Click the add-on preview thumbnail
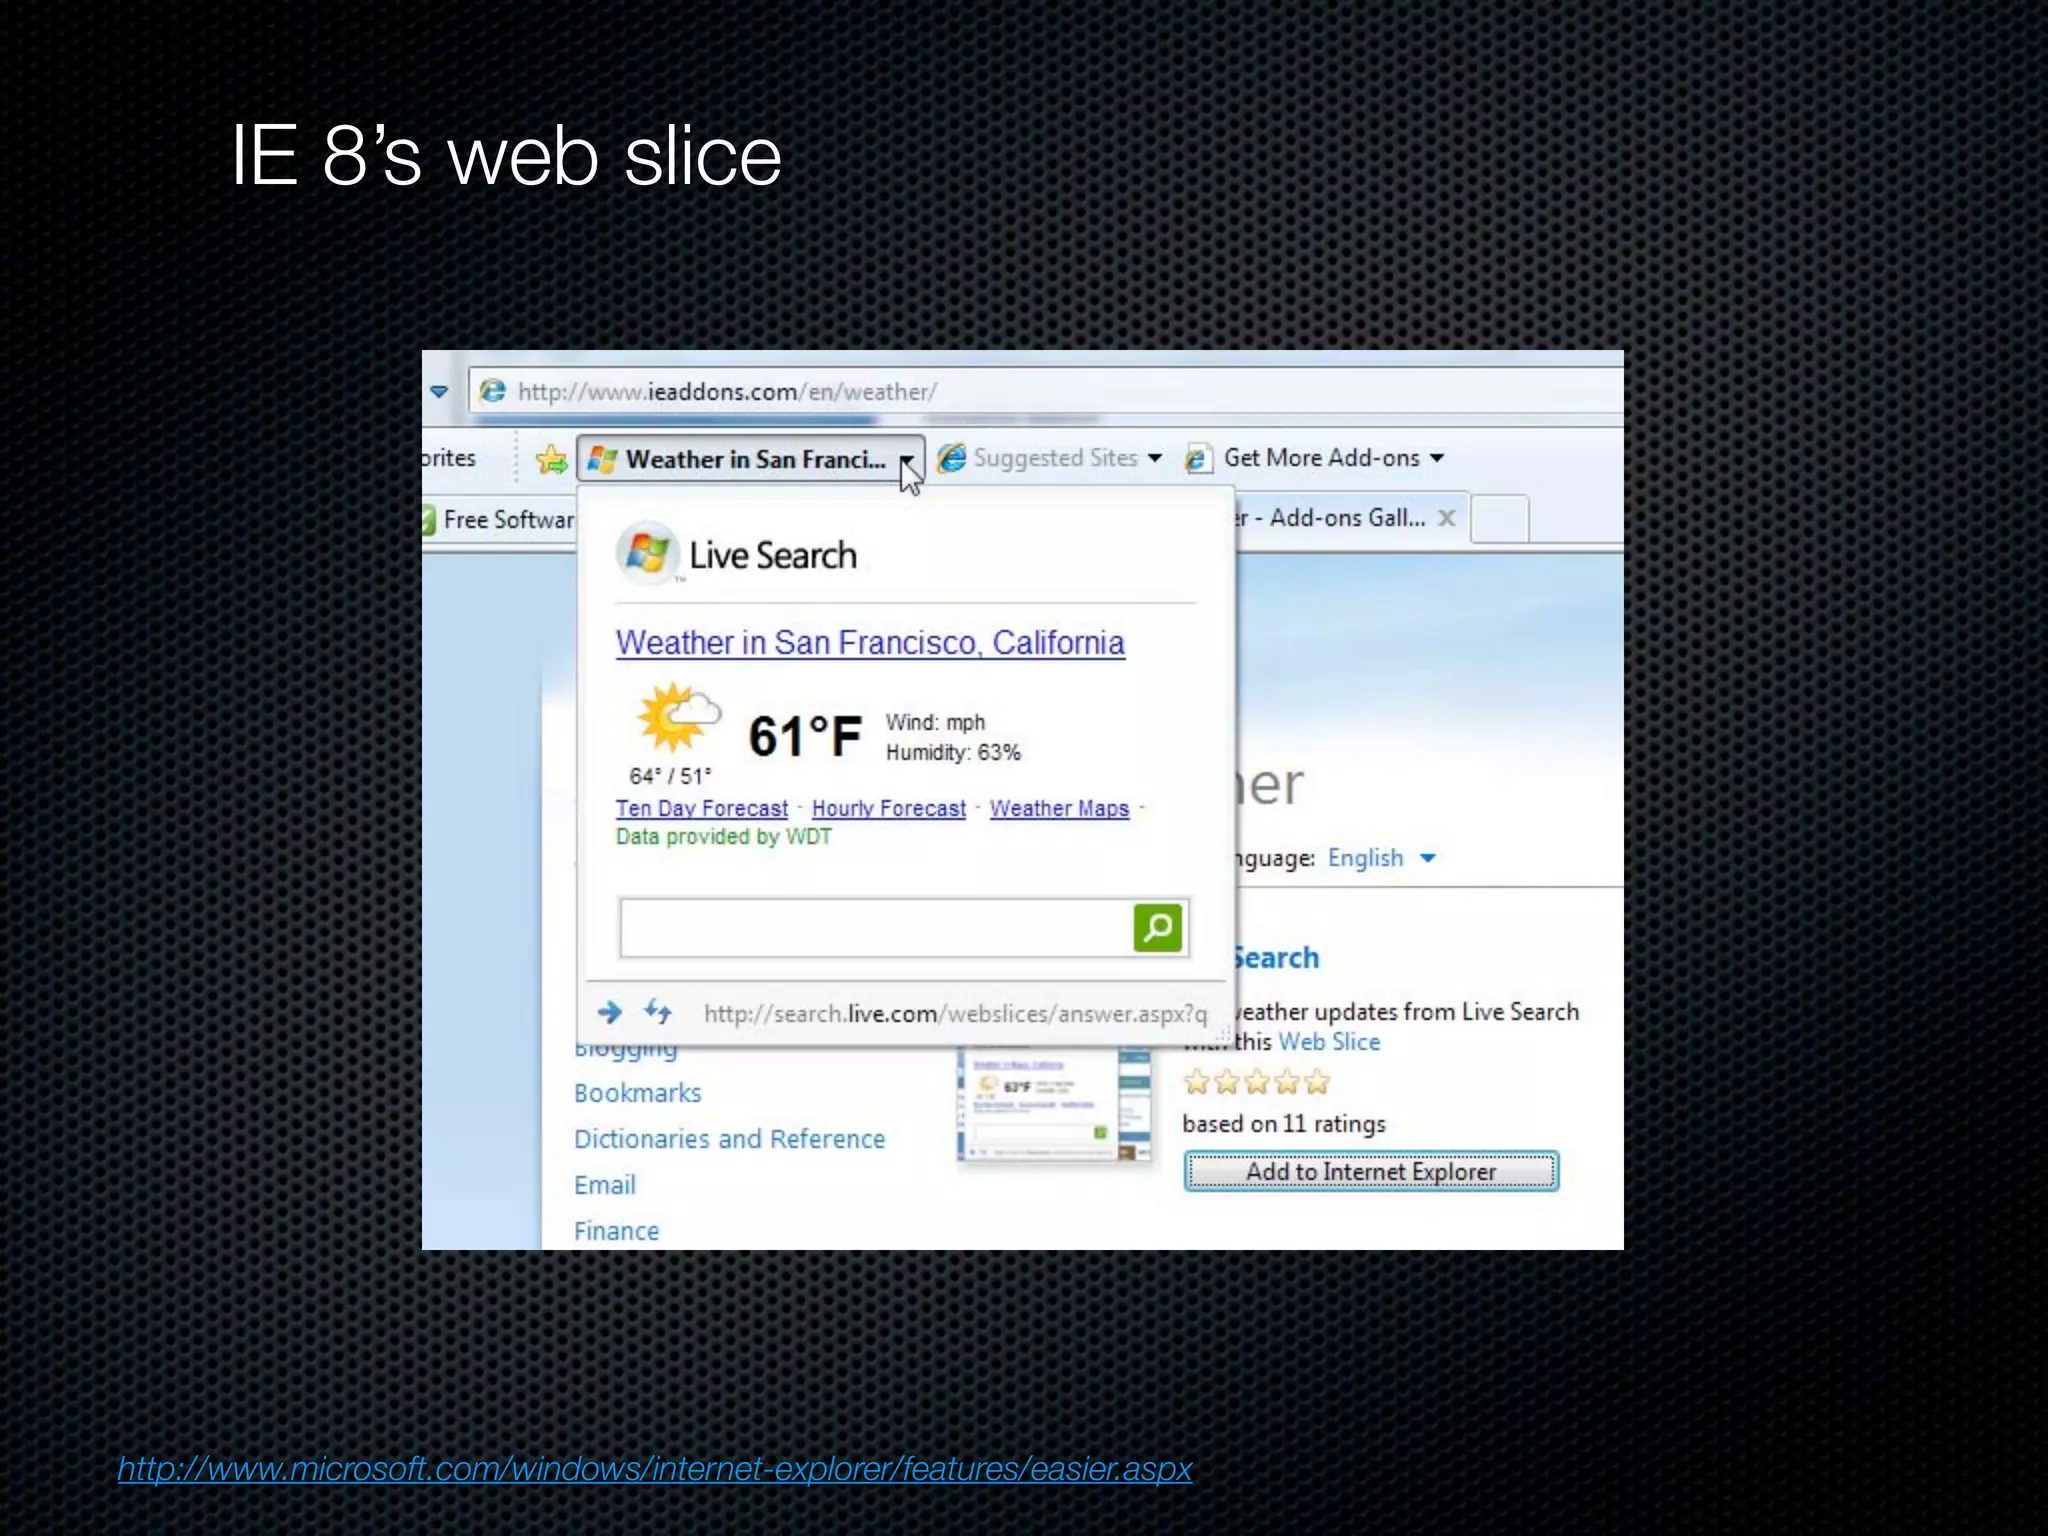Viewport: 2048px width, 1536px height. (1054, 1103)
